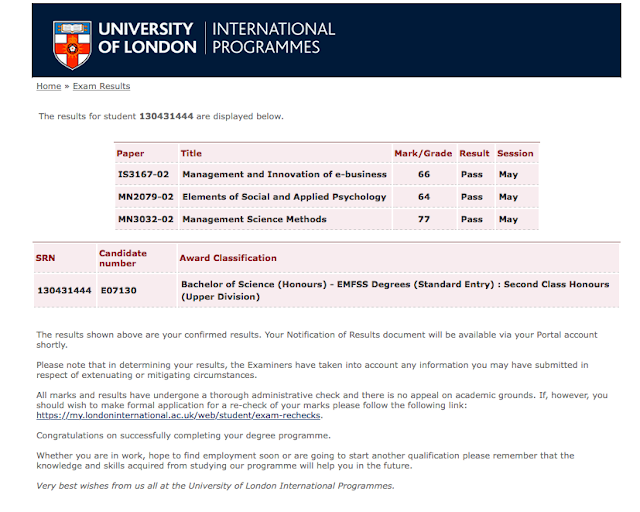Click the Very best wishes closing line
This screenshot has width=640, height=512.
point(215,486)
